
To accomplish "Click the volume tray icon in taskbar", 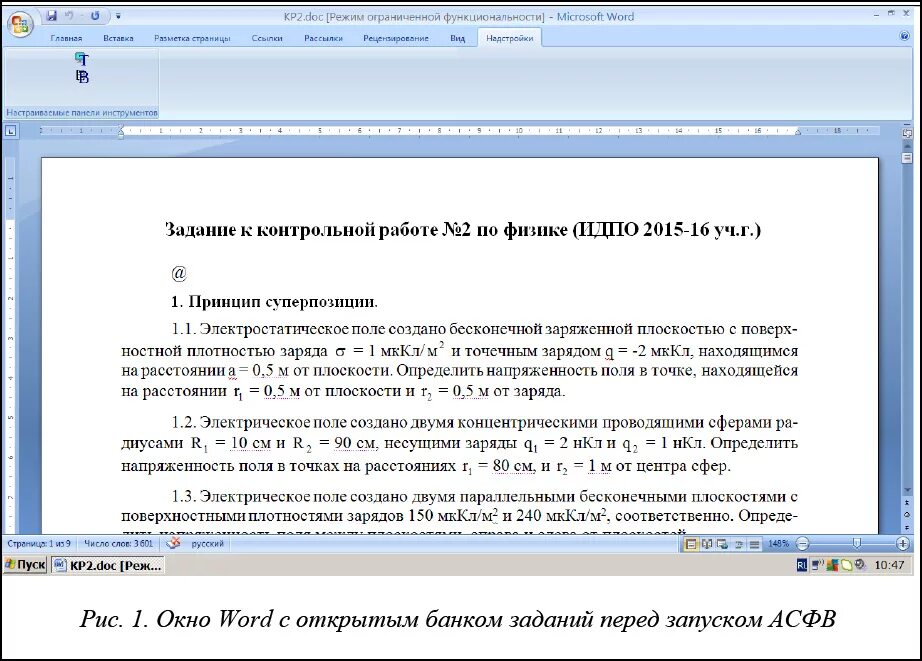I will tap(861, 565).
